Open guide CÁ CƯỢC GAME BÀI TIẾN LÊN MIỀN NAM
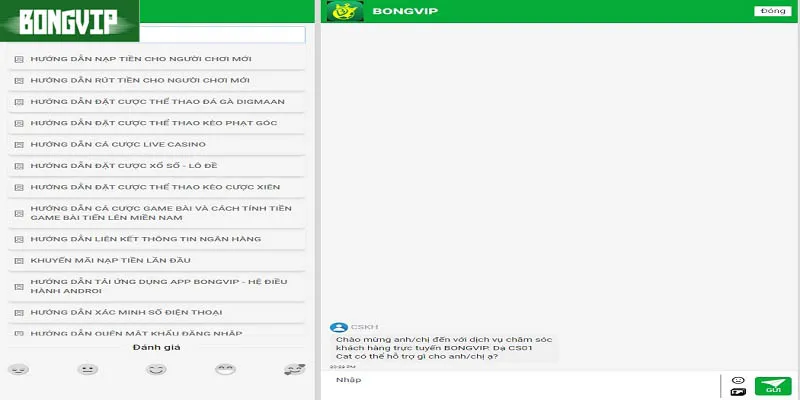This screenshot has width=800, height=400. 157,213
